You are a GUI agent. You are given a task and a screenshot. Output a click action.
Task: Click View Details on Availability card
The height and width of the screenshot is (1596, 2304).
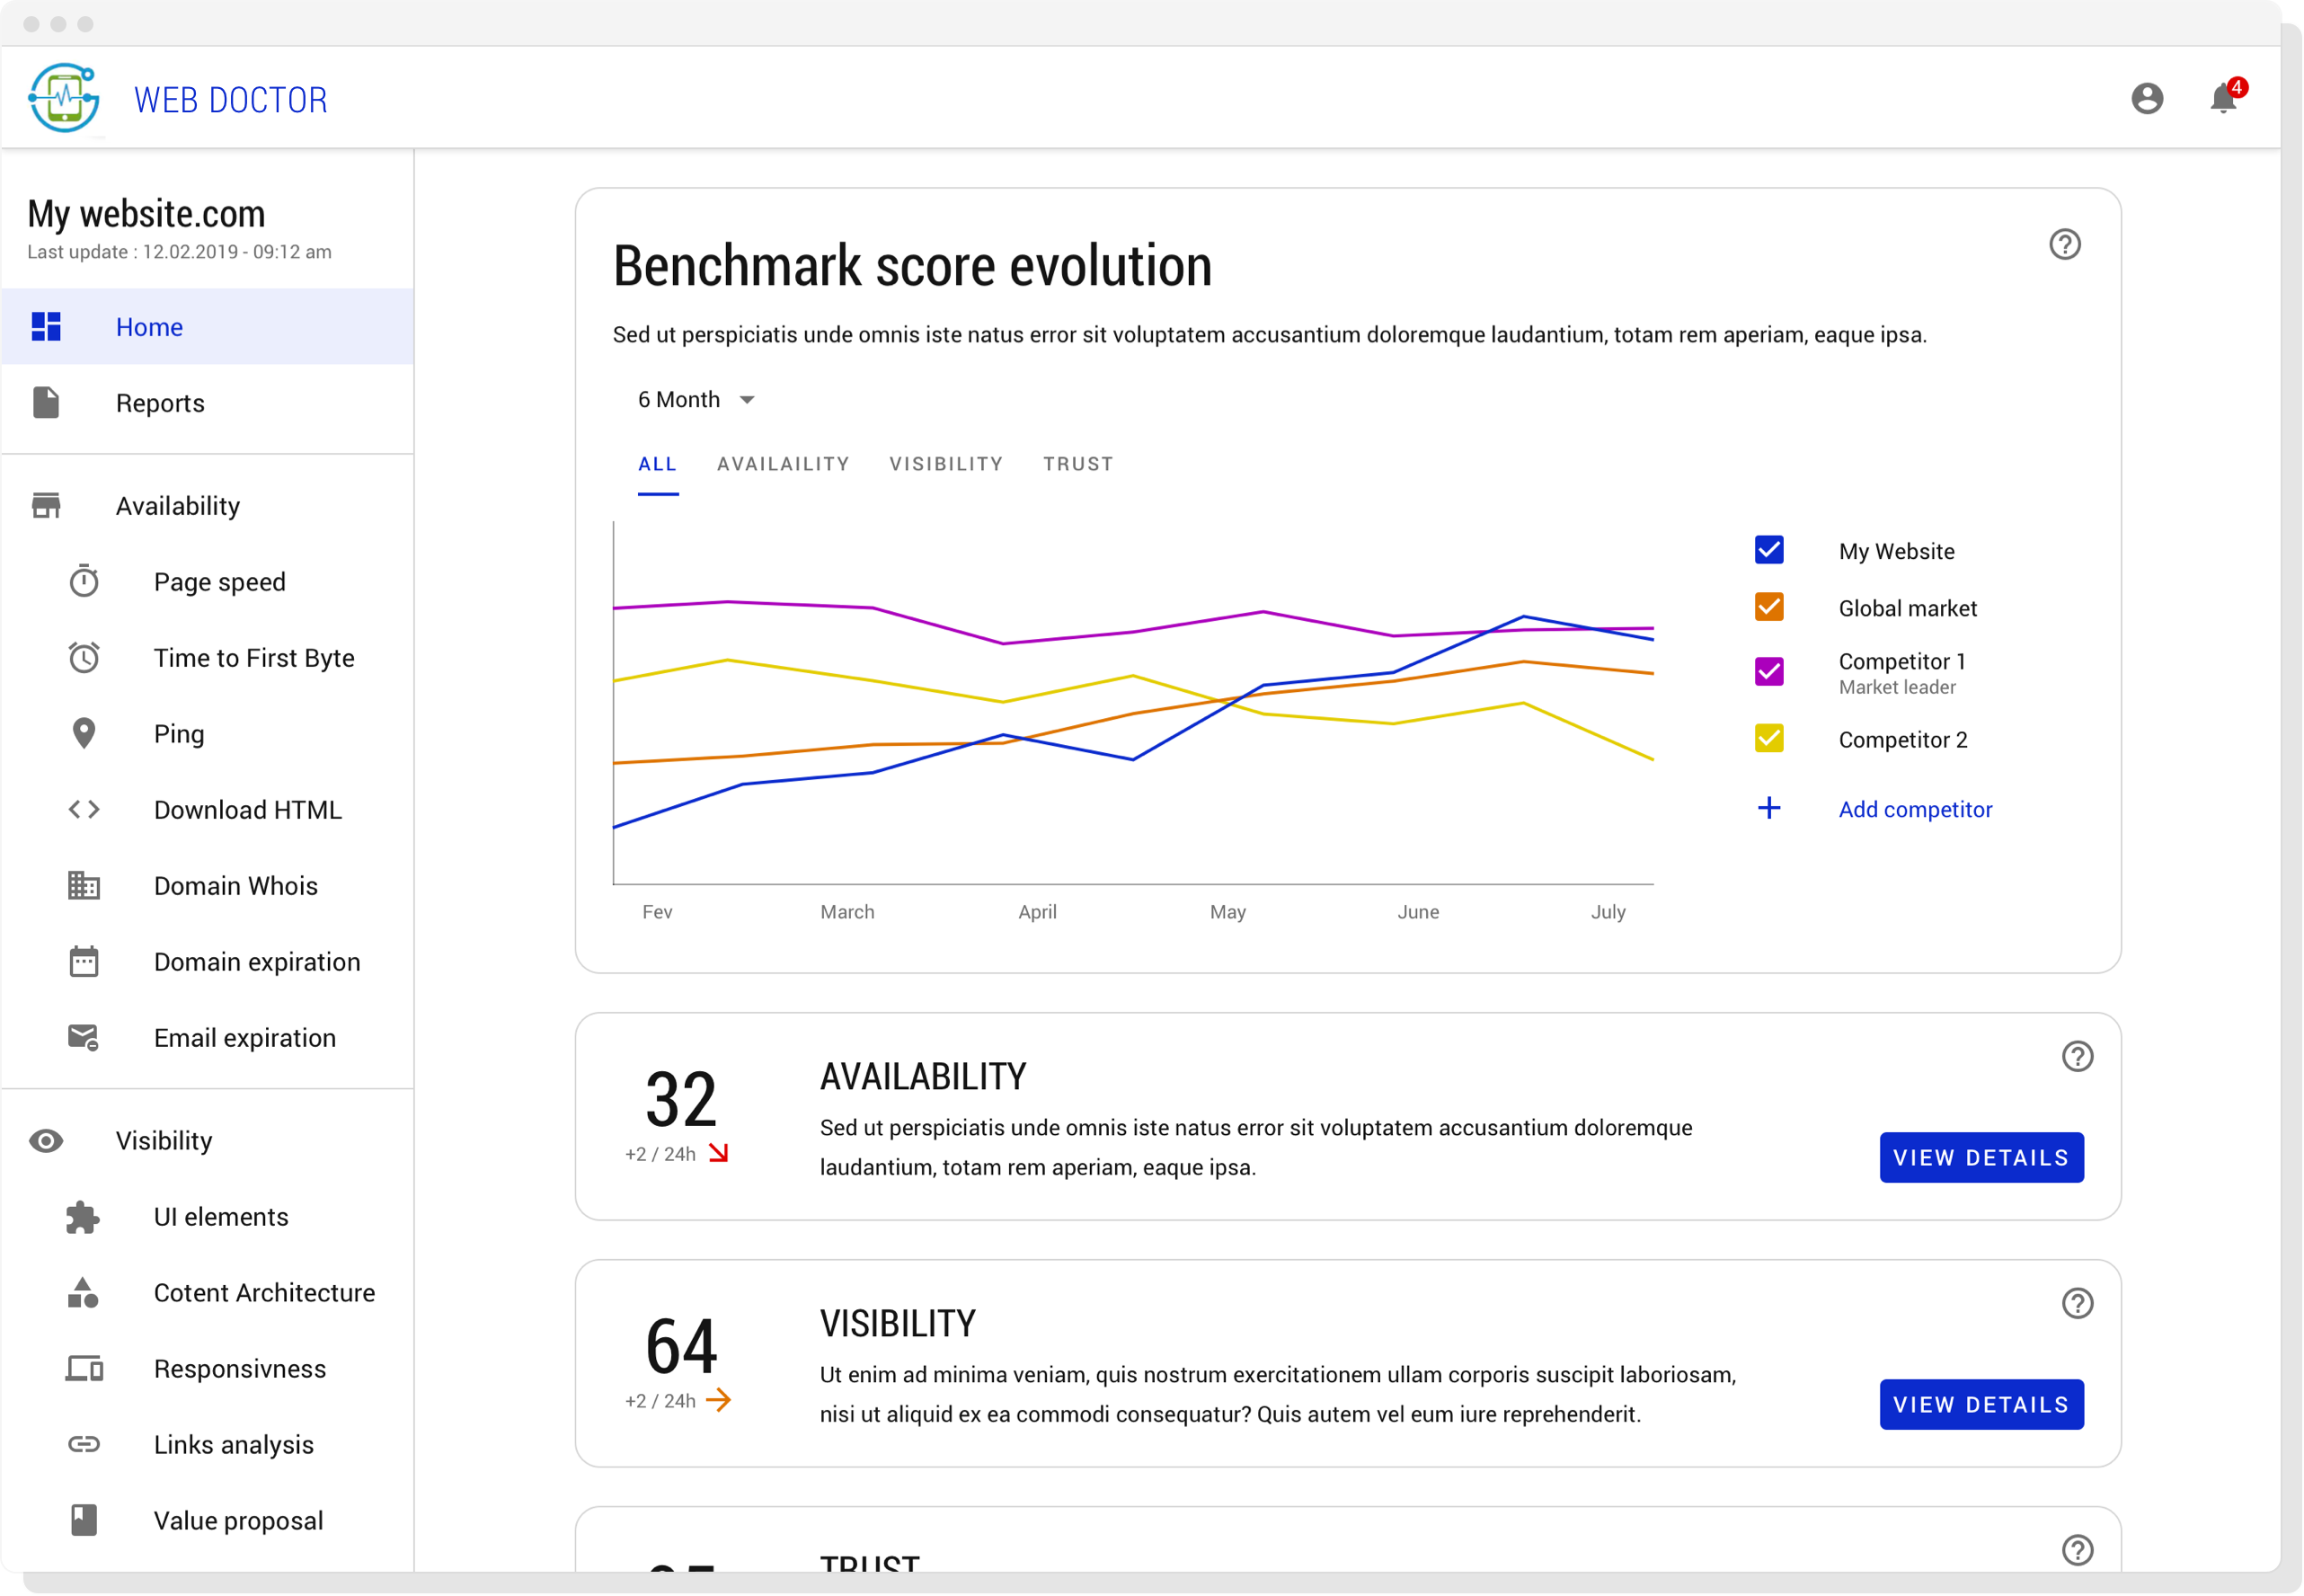[1981, 1157]
